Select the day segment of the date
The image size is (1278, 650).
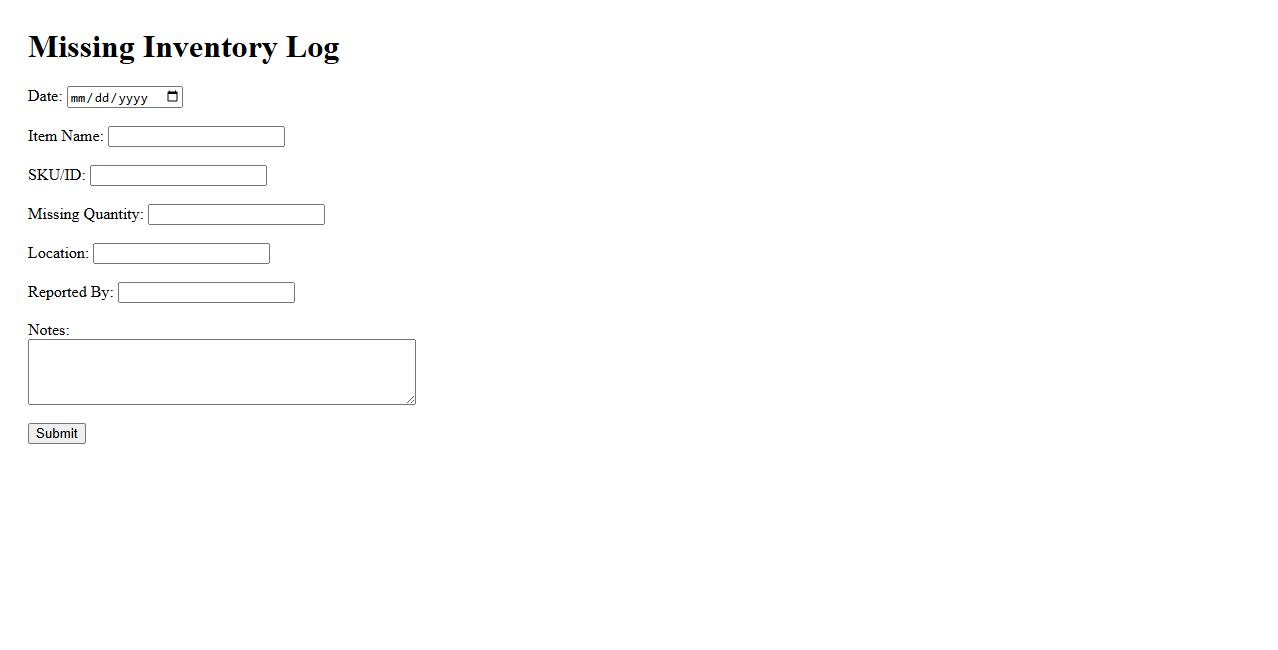click(105, 98)
